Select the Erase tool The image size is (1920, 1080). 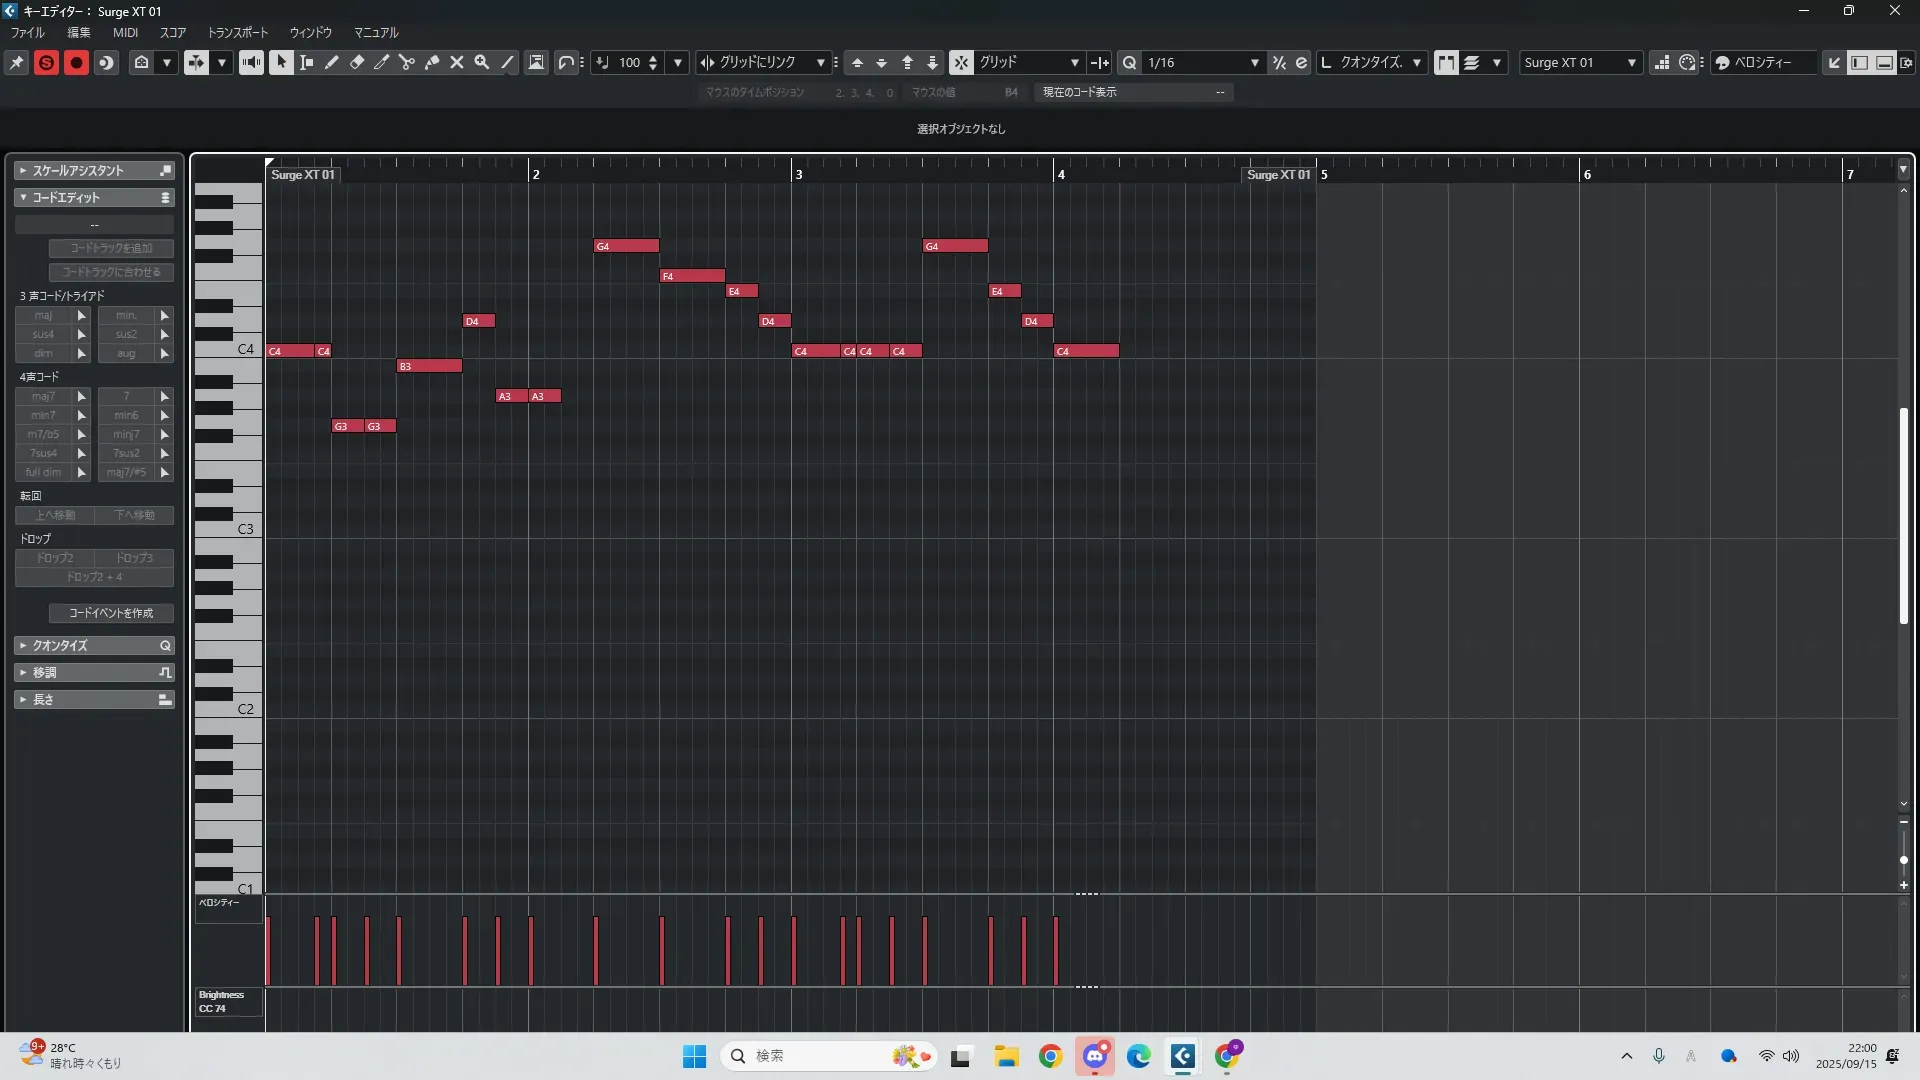point(357,62)
